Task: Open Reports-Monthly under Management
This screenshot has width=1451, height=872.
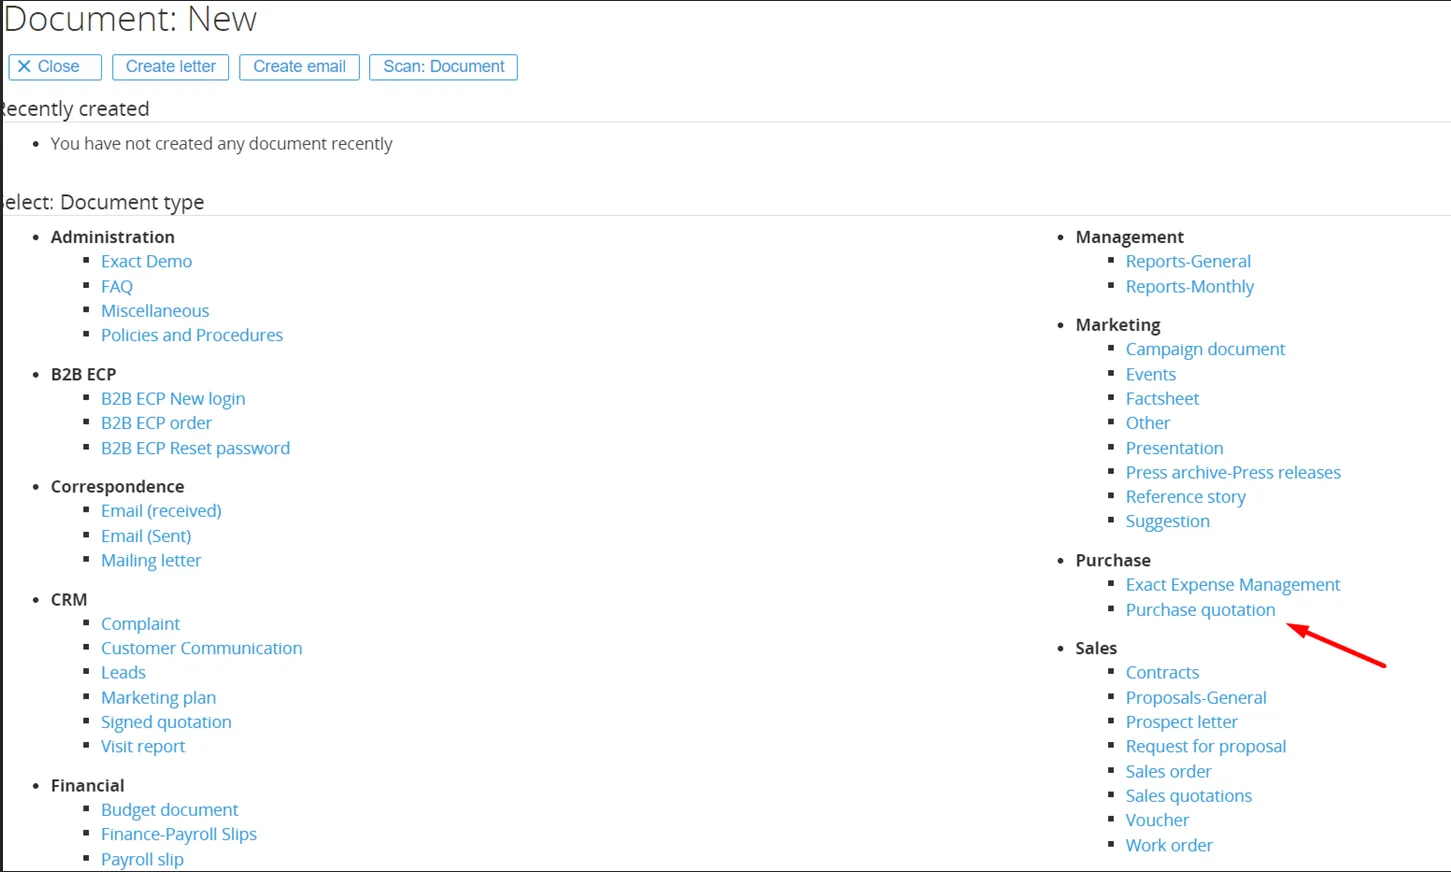Action: click(x=1189, y=286)
